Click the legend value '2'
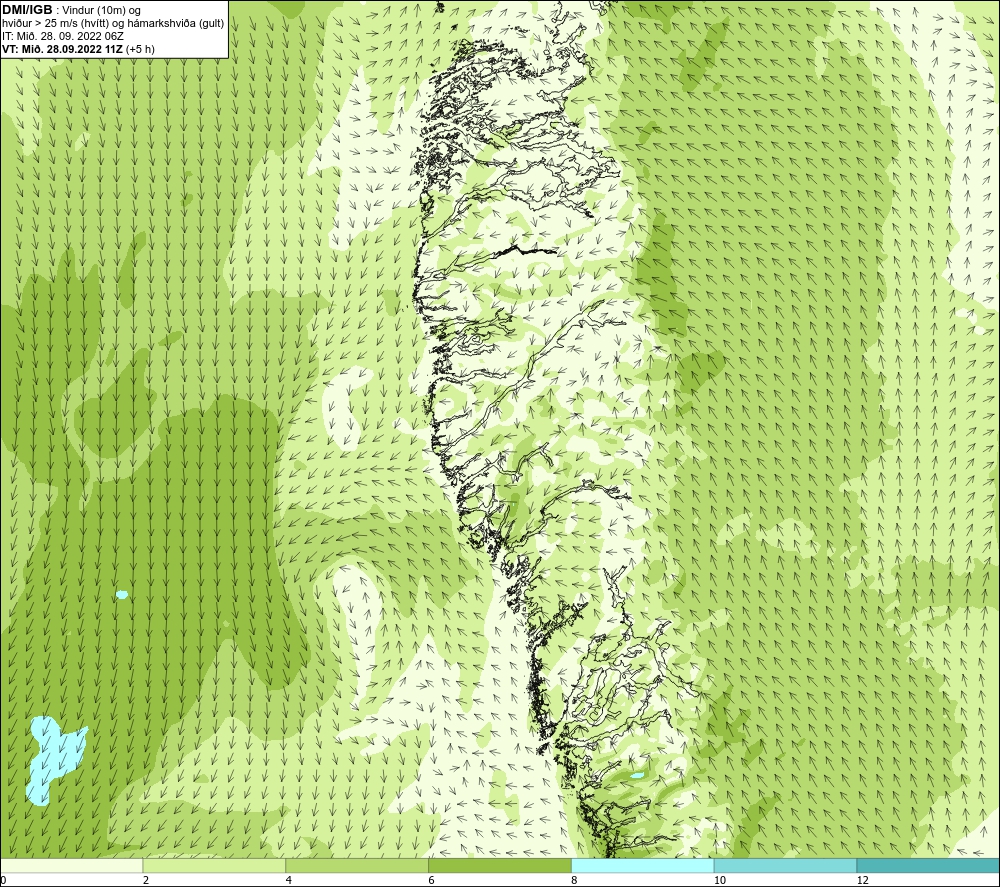This screenshot has height=887, width=1000. [x=146, y=881]
